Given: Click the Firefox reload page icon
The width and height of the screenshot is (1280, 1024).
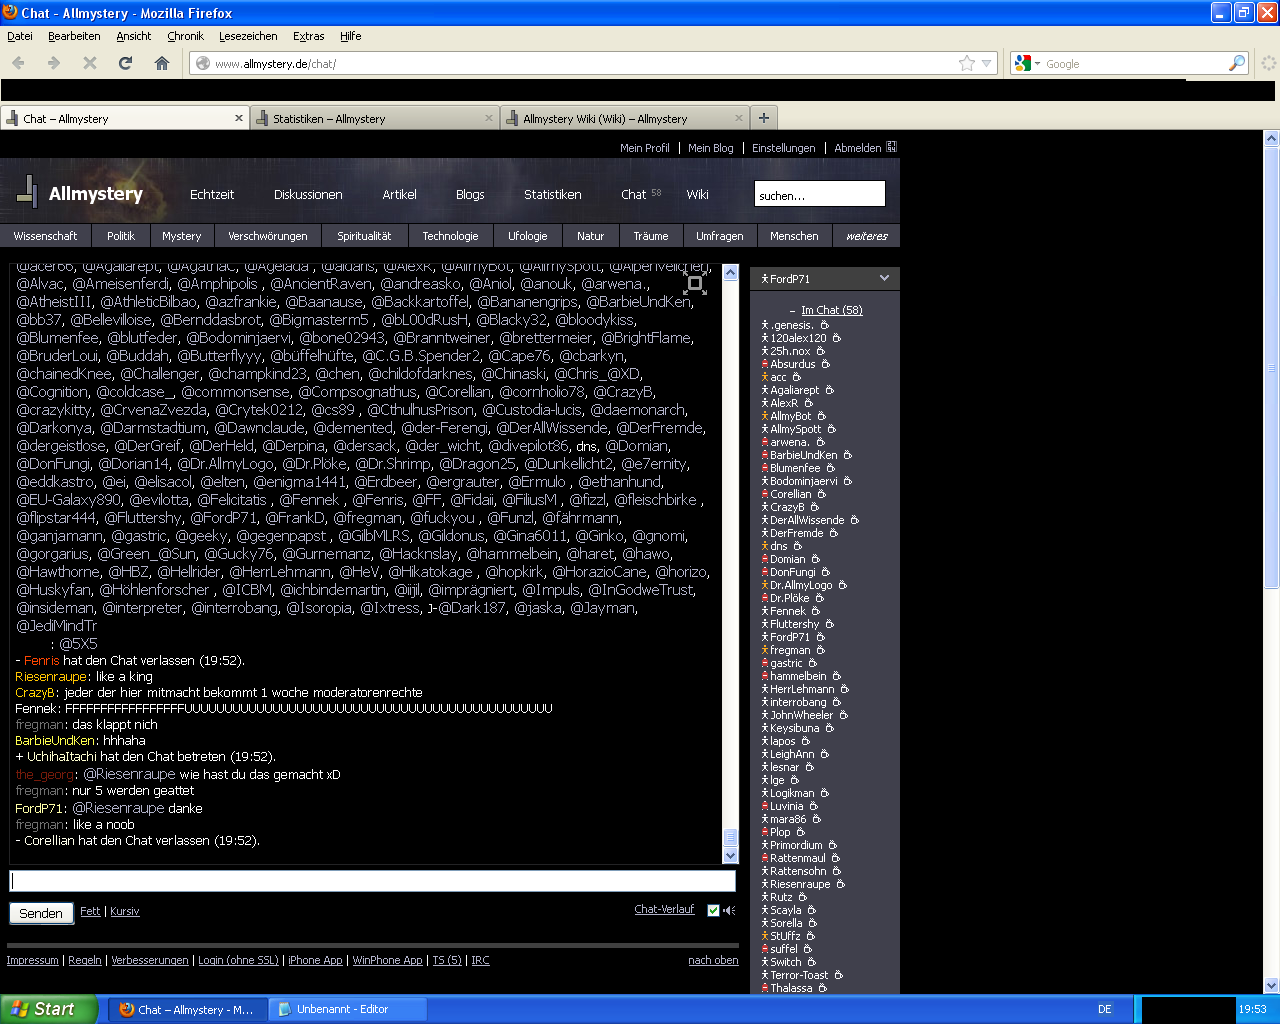Looking at the screenshot, I should [x=125, y=63].
